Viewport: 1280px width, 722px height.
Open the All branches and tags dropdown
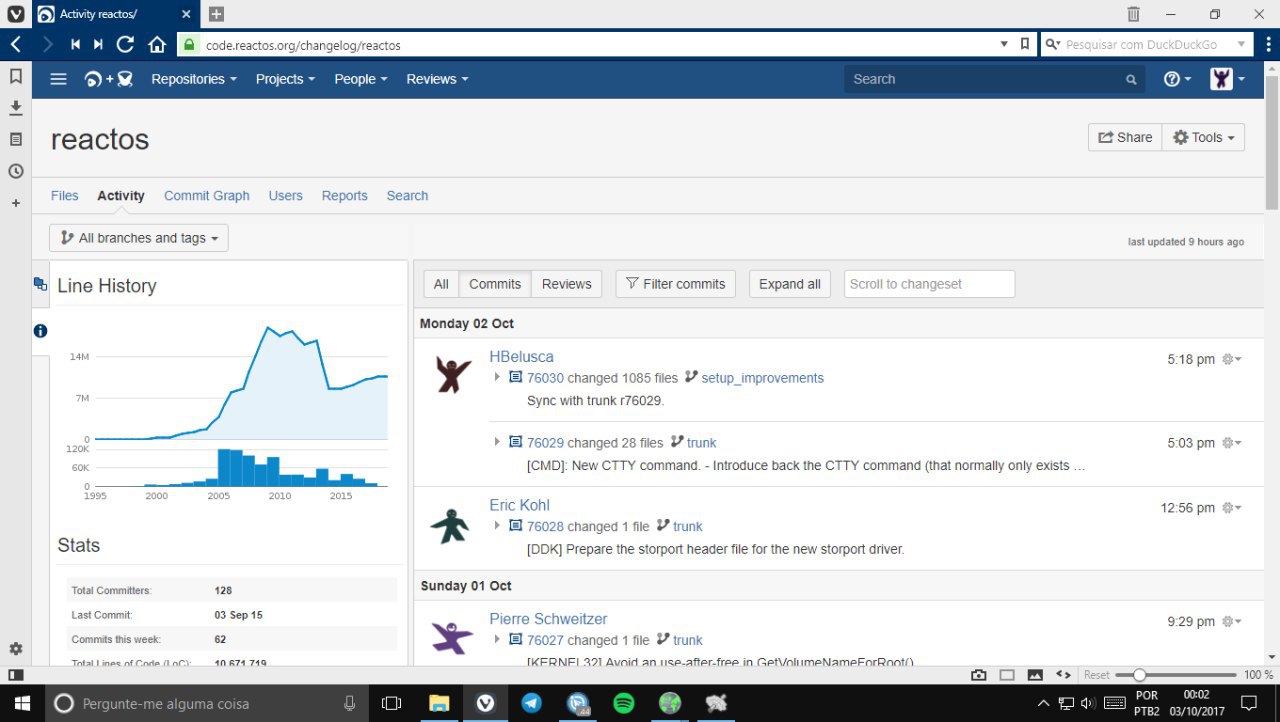pyautogui.click(x=139, y=238)
